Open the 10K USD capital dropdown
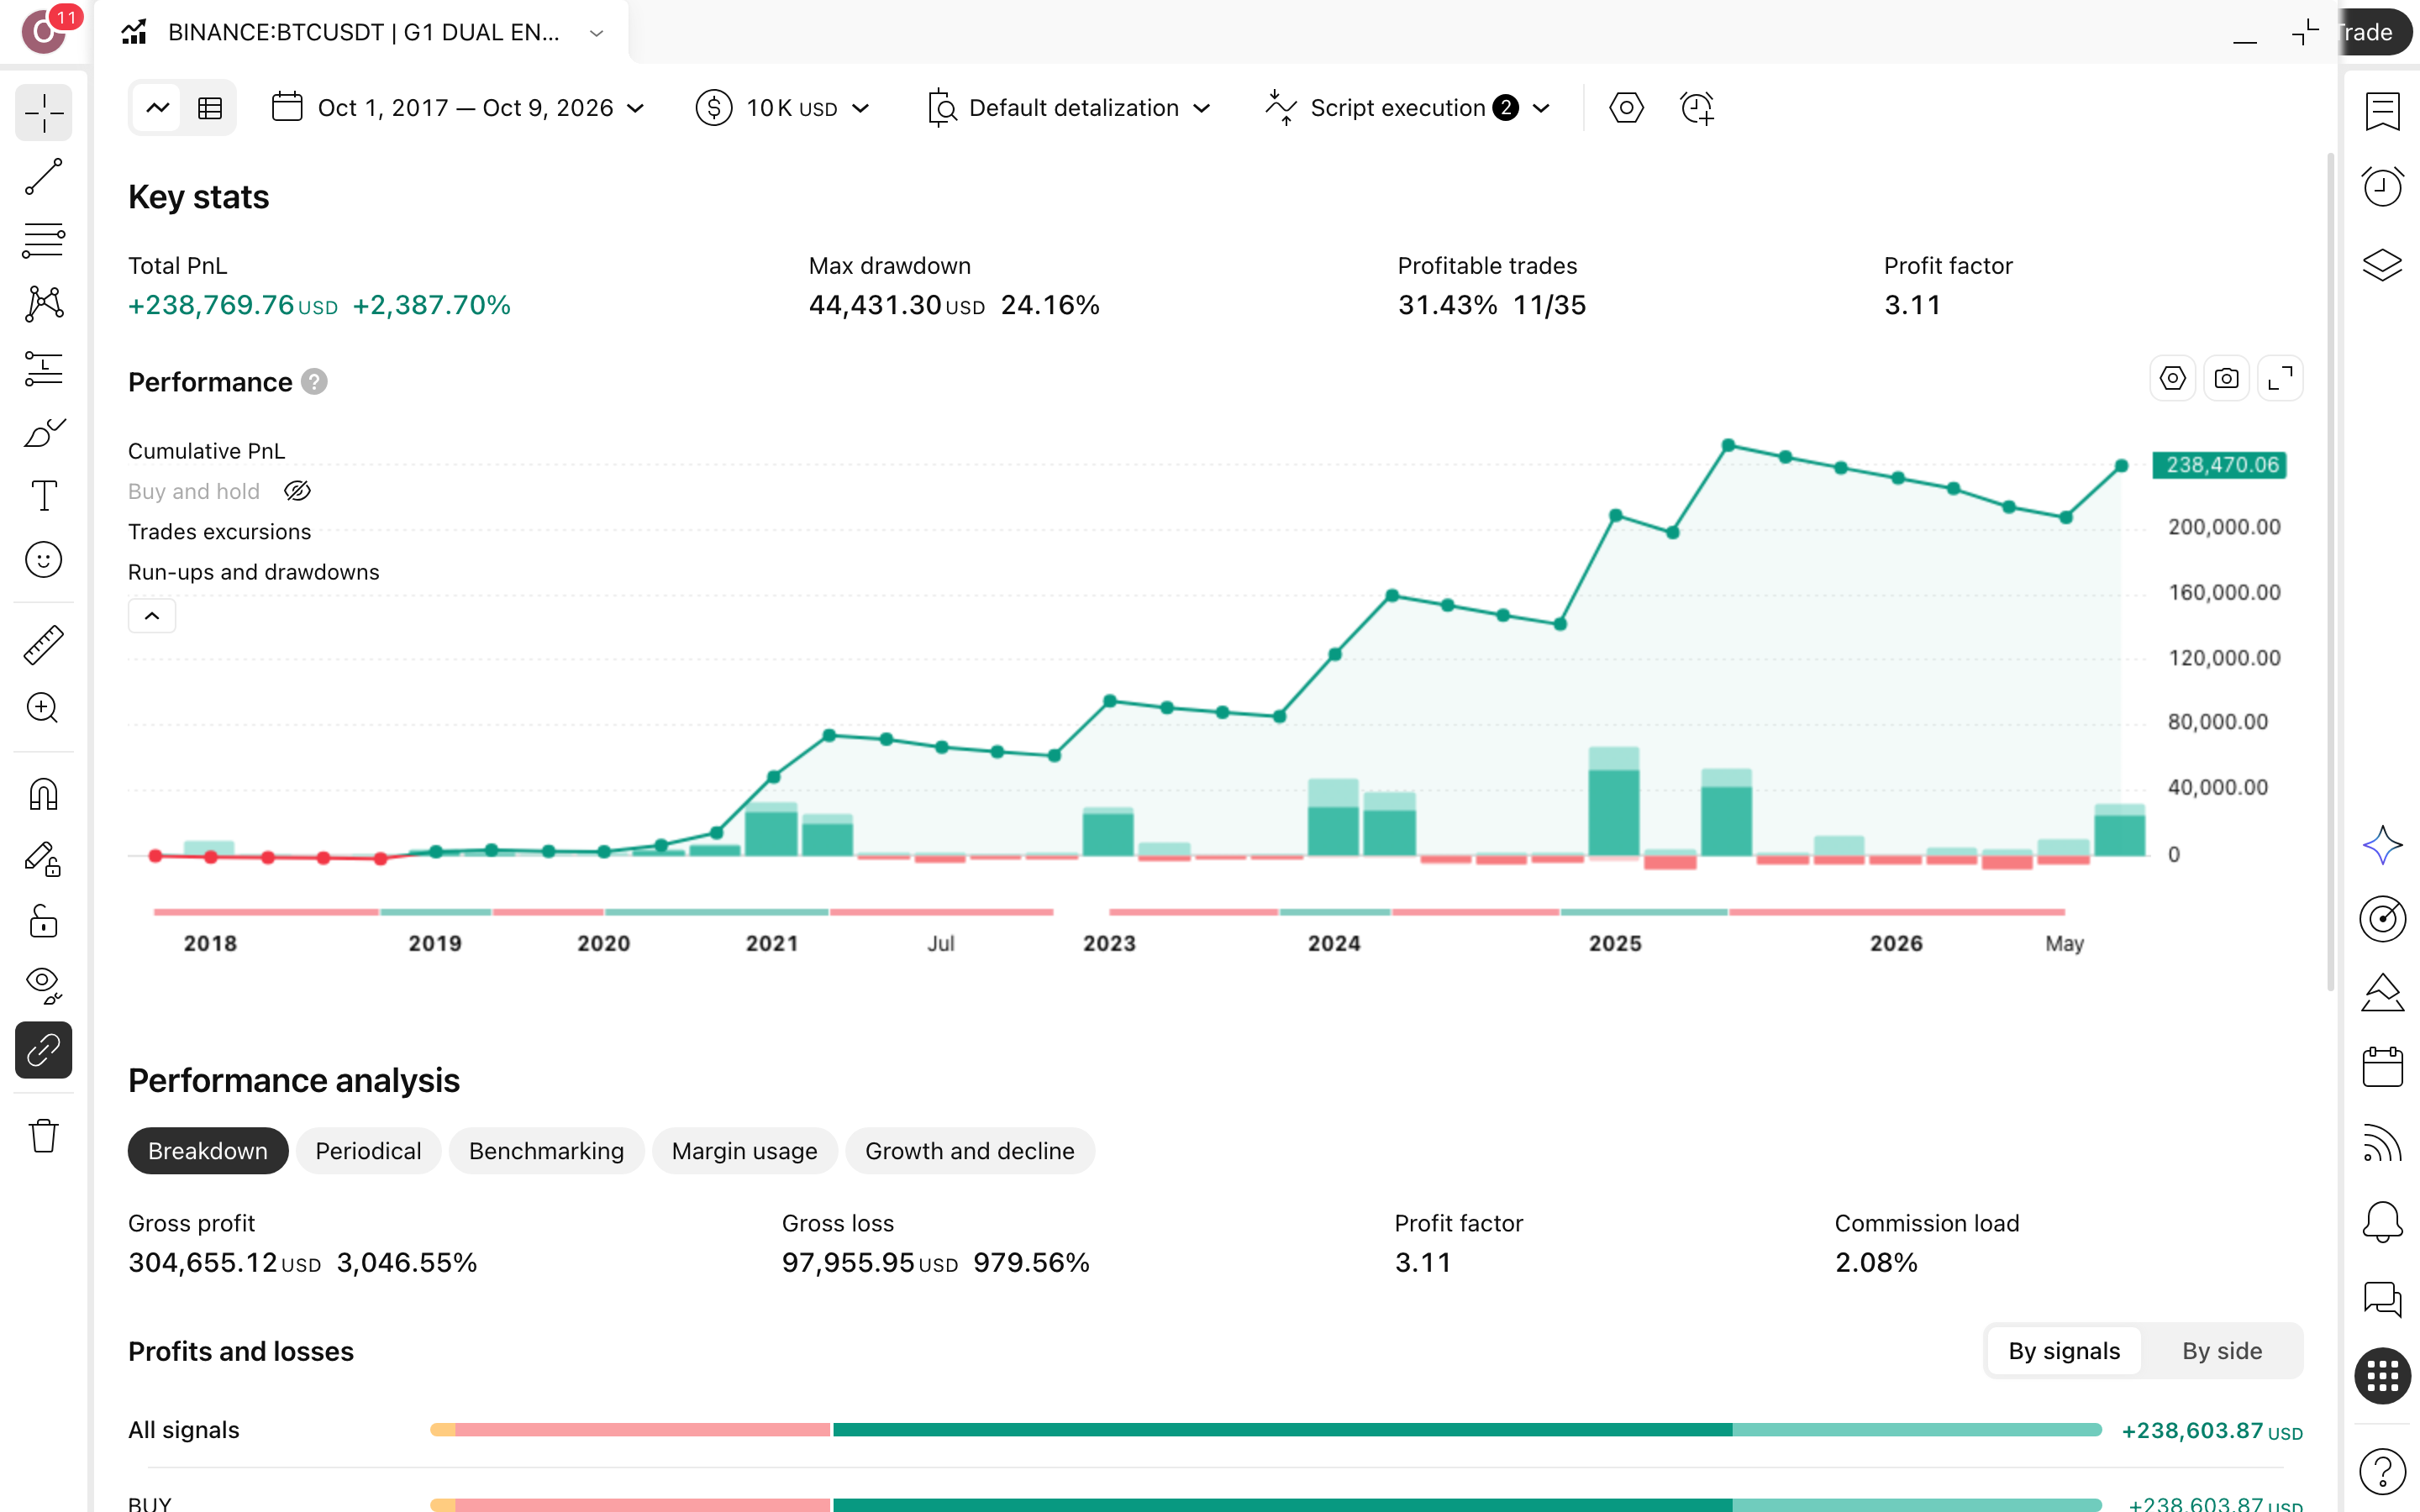 click(783, 108)
